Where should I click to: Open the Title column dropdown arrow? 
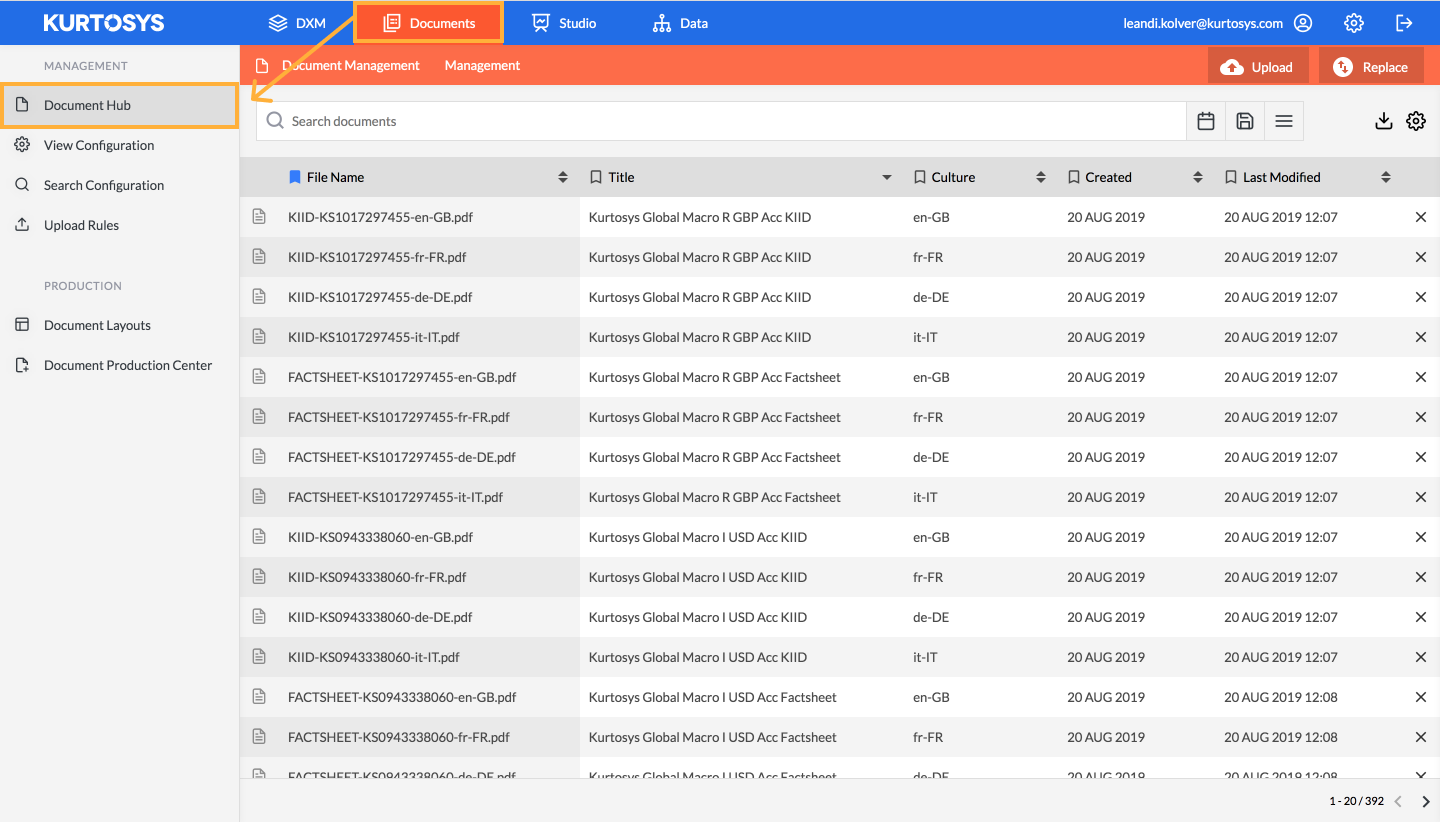point(887,177)
